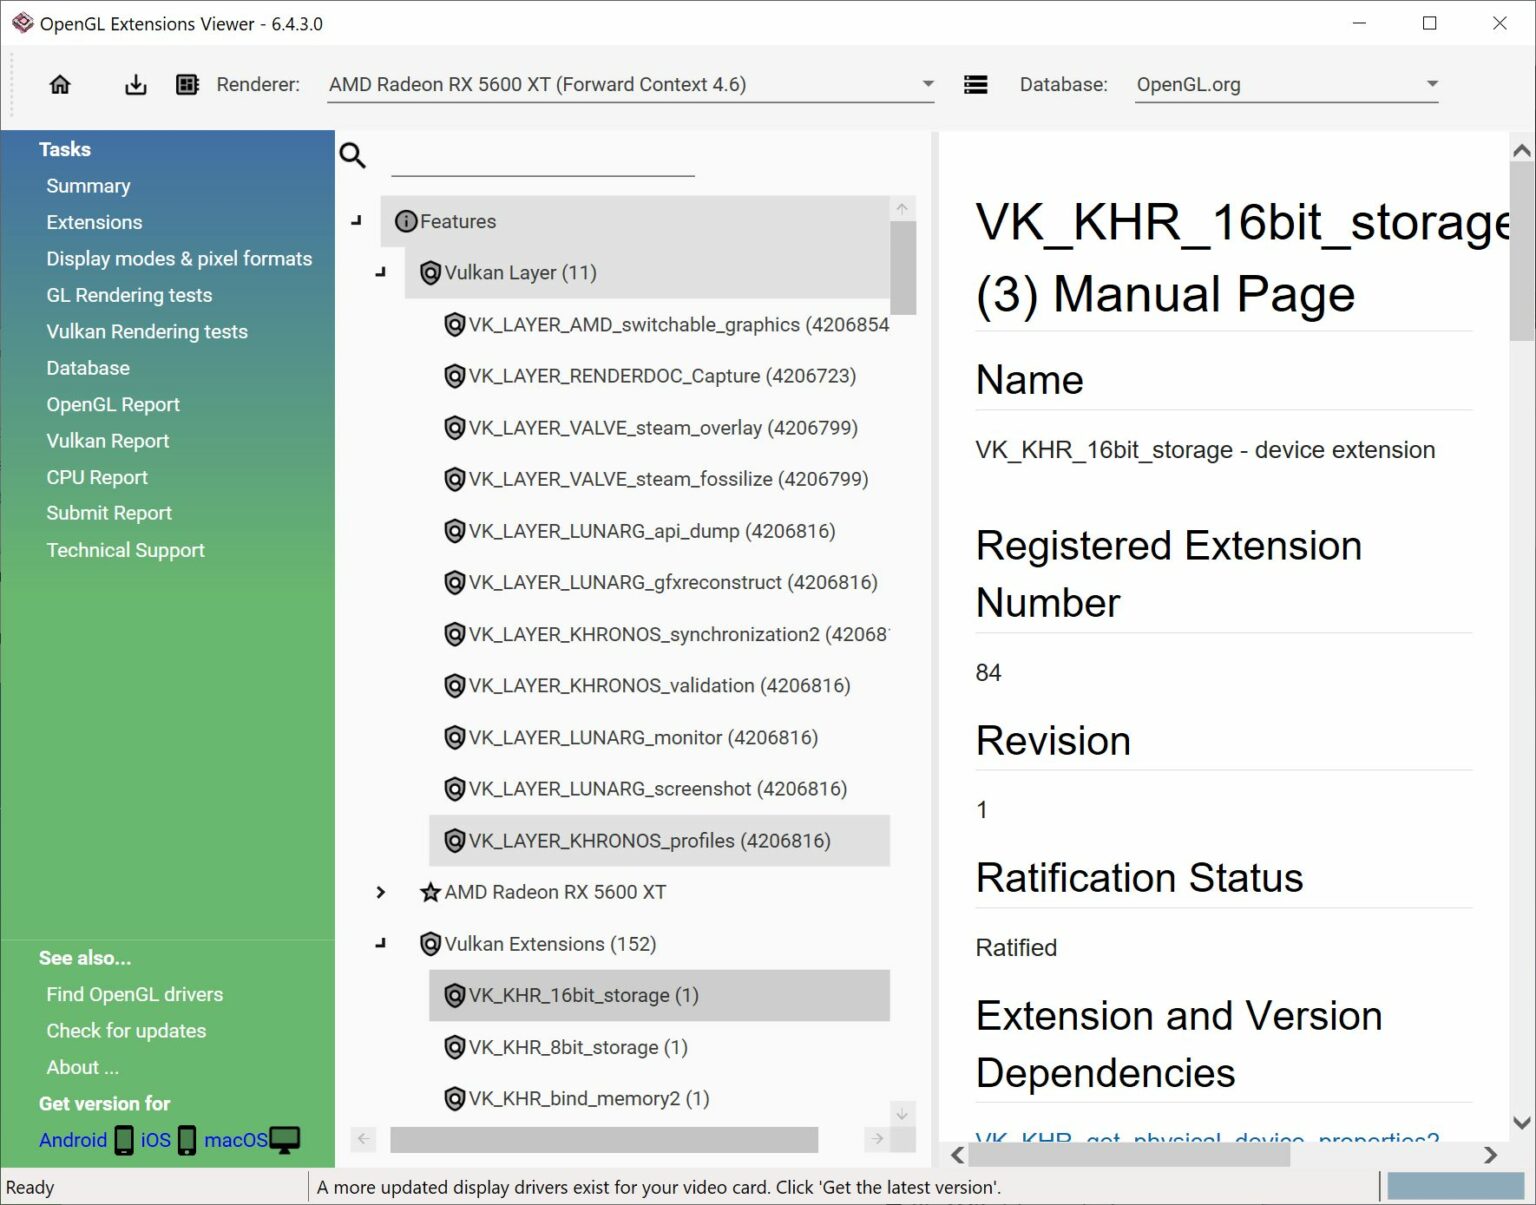This screenshot has height=1205, width=1536.
Task: Open GL Rendering tests
Action: point(129,295)
